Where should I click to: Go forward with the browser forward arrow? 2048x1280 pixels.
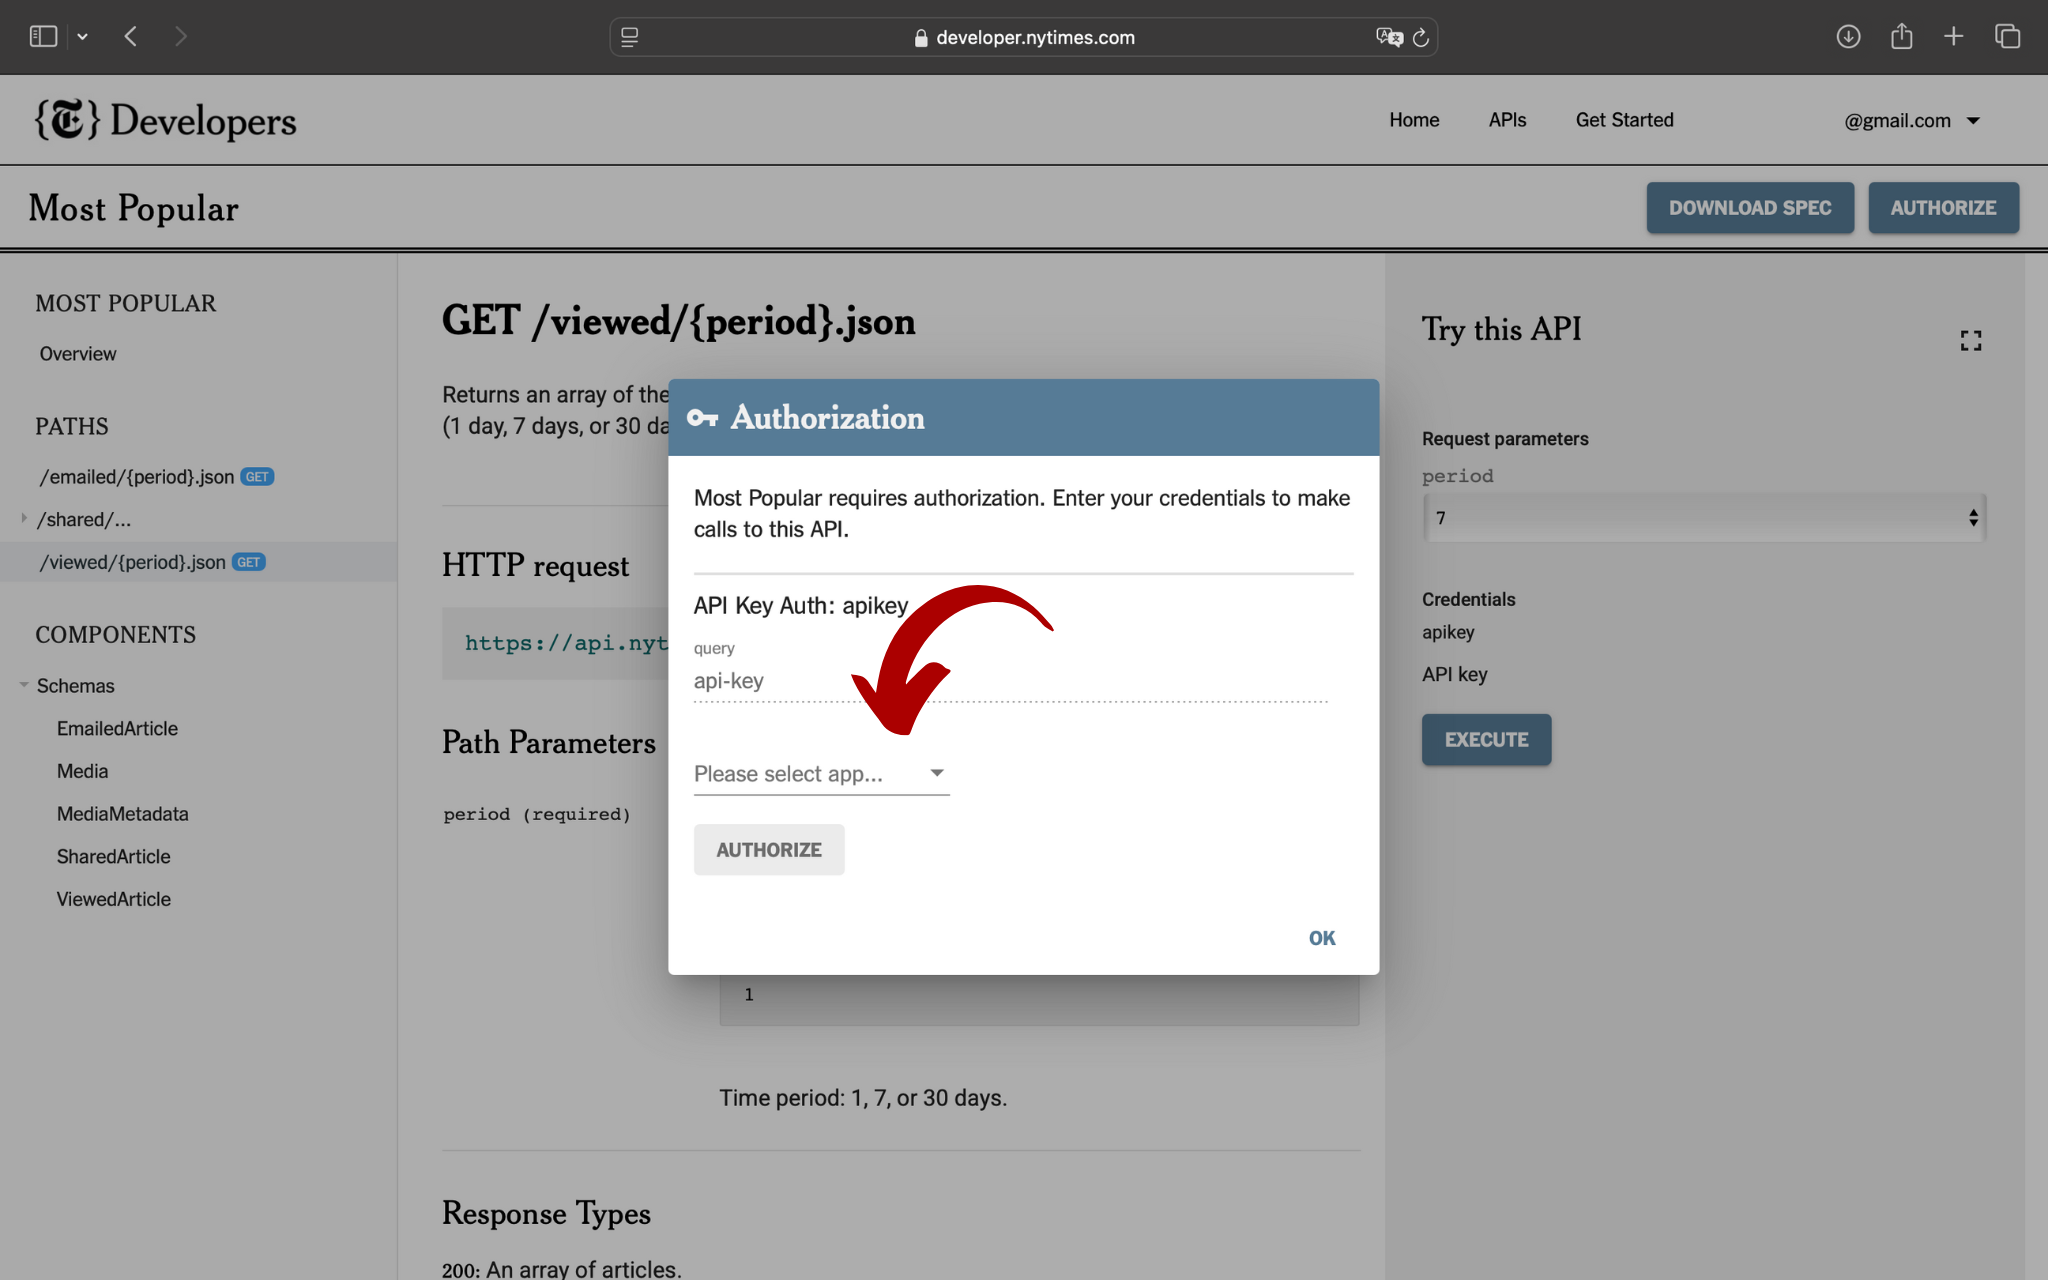pyautogui.click(x=181, y=37)
